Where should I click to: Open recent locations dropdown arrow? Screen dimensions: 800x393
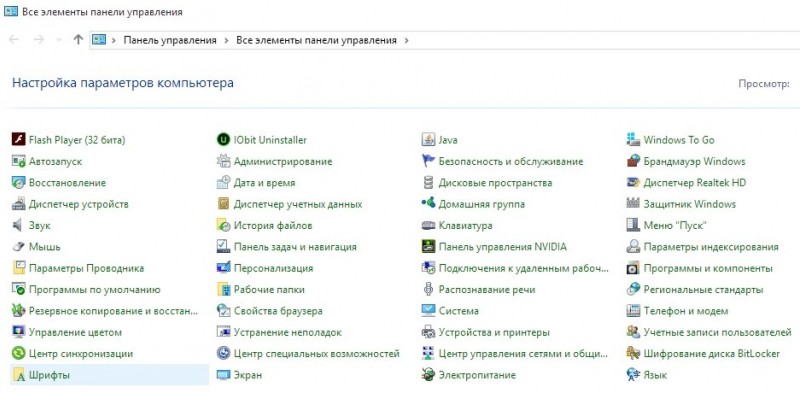59,40
